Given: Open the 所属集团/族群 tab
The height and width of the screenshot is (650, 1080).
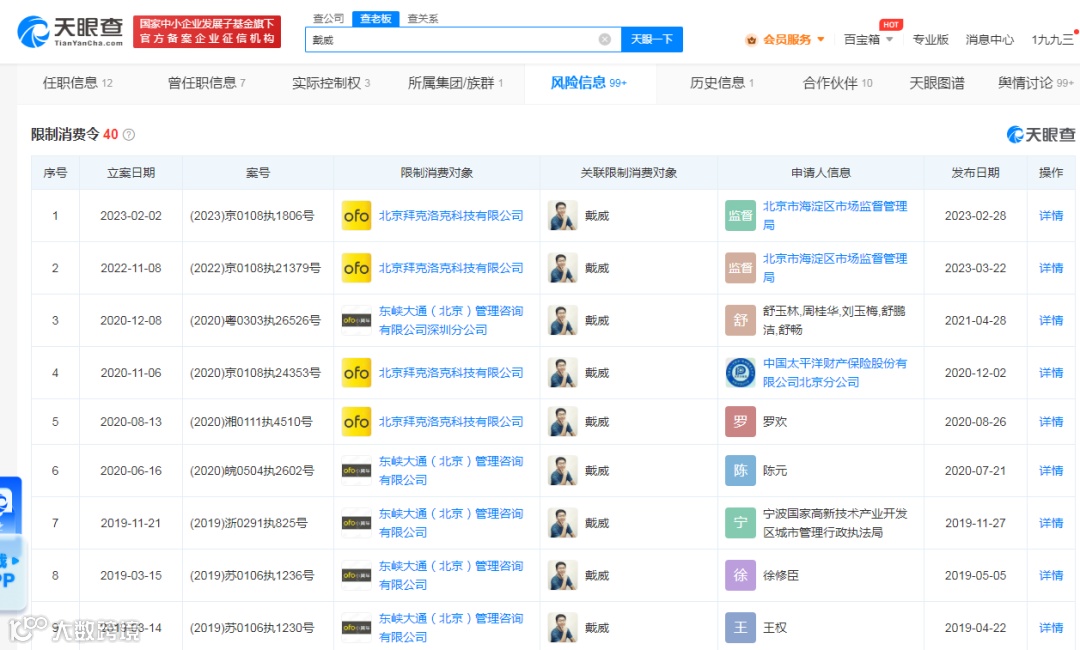Looking at the screenshot, I should point(455,83).
